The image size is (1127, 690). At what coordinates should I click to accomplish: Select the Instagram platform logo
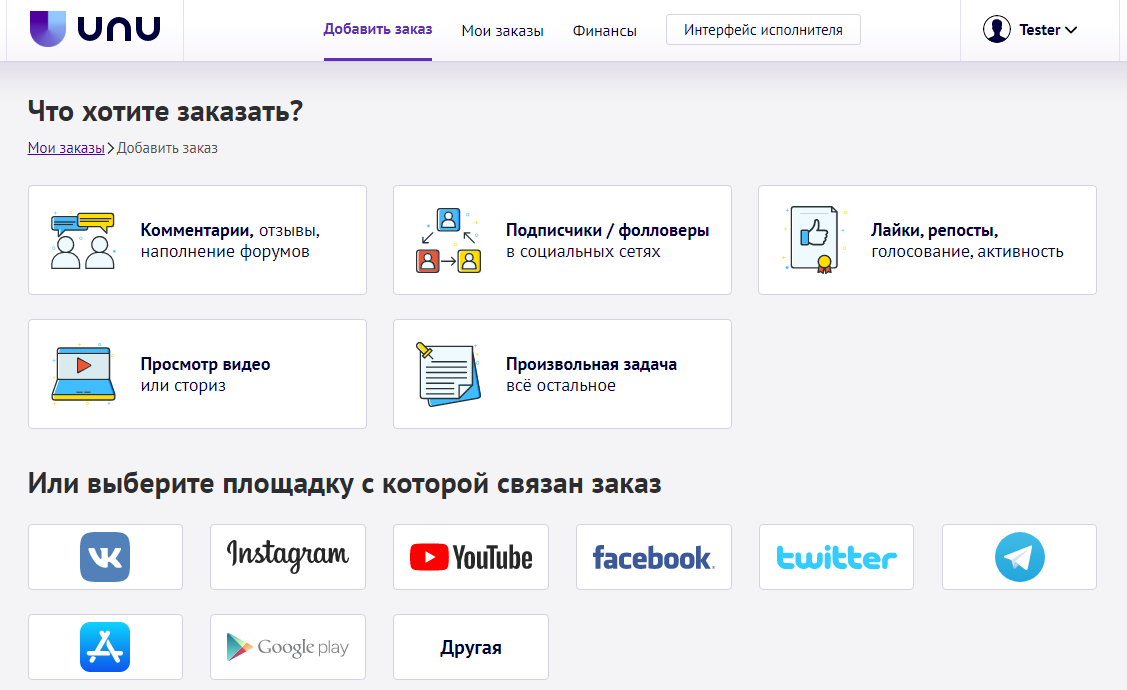(x=288, y=556)
